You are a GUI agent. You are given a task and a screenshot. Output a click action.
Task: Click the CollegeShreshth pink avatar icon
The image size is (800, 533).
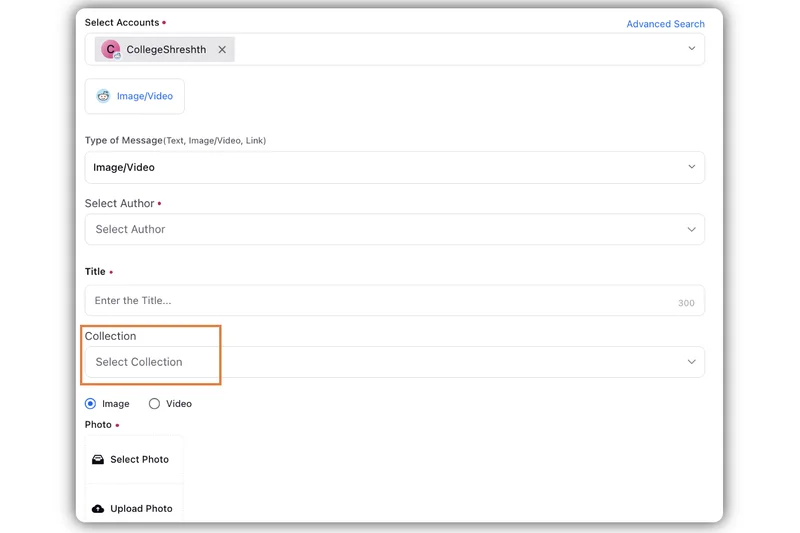coord(110,50)
